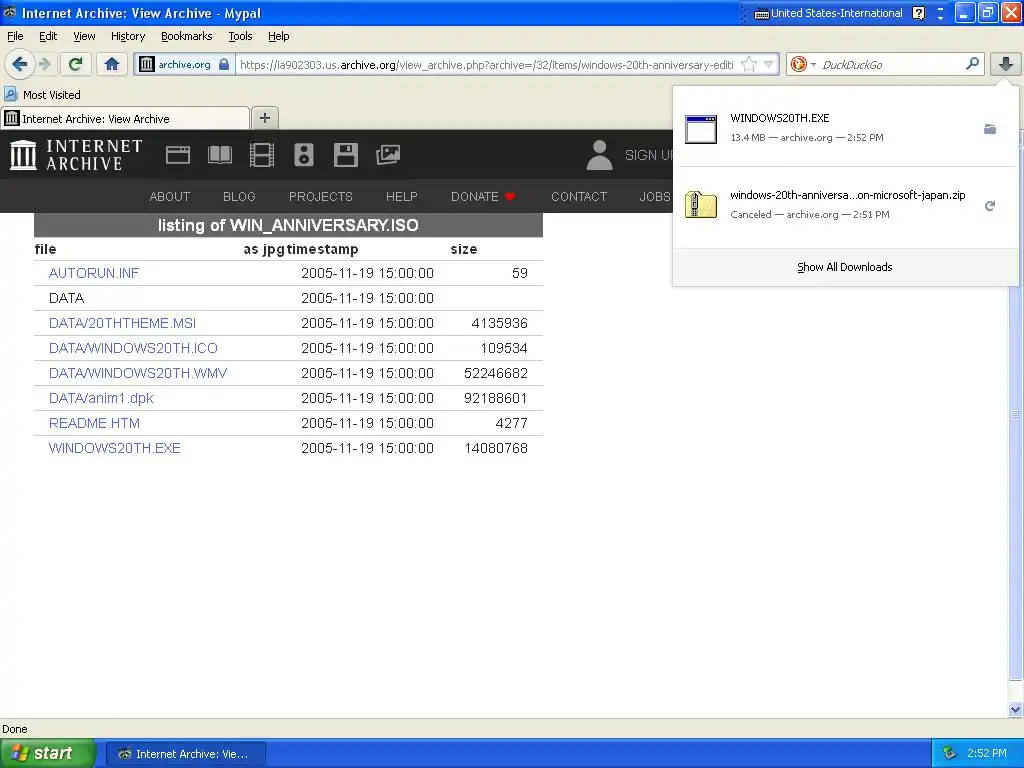Open the Help menu
This screenshot has height=768, width=1024.
(278, 36)
